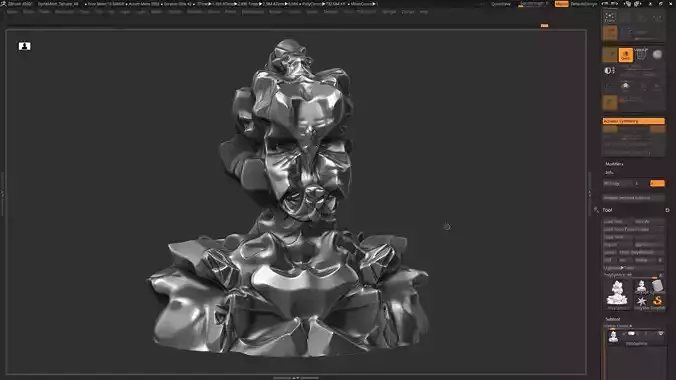676x380 pixels.
Task: Click Load Tools From Project
Action: 633,229
